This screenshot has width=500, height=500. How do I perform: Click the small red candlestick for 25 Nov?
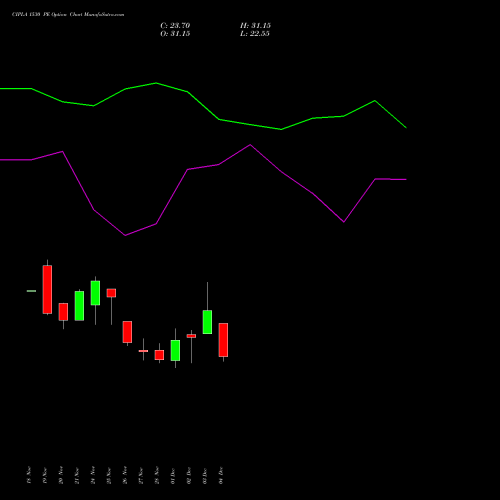point(111,293)
